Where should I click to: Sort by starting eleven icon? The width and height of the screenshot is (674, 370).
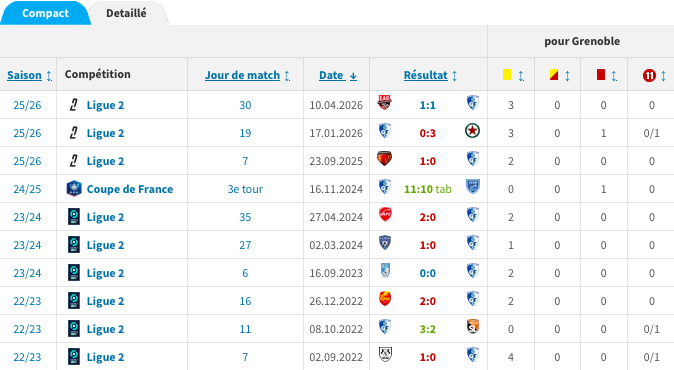pos(649,76)
